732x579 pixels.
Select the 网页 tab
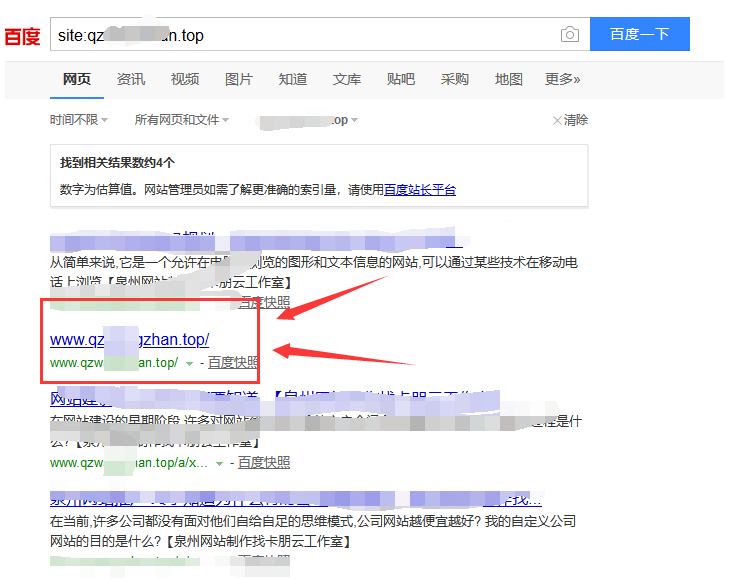click(x=77, y=79)
